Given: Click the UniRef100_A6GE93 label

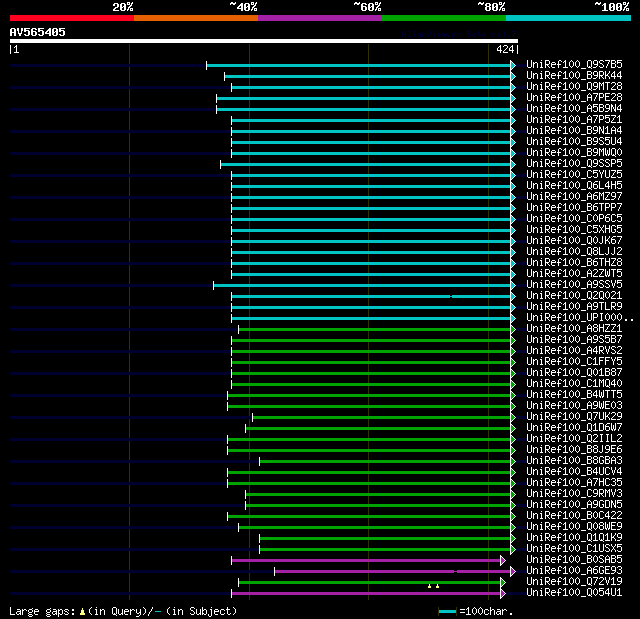Looking at the screenshot, I should coord(574,571).
